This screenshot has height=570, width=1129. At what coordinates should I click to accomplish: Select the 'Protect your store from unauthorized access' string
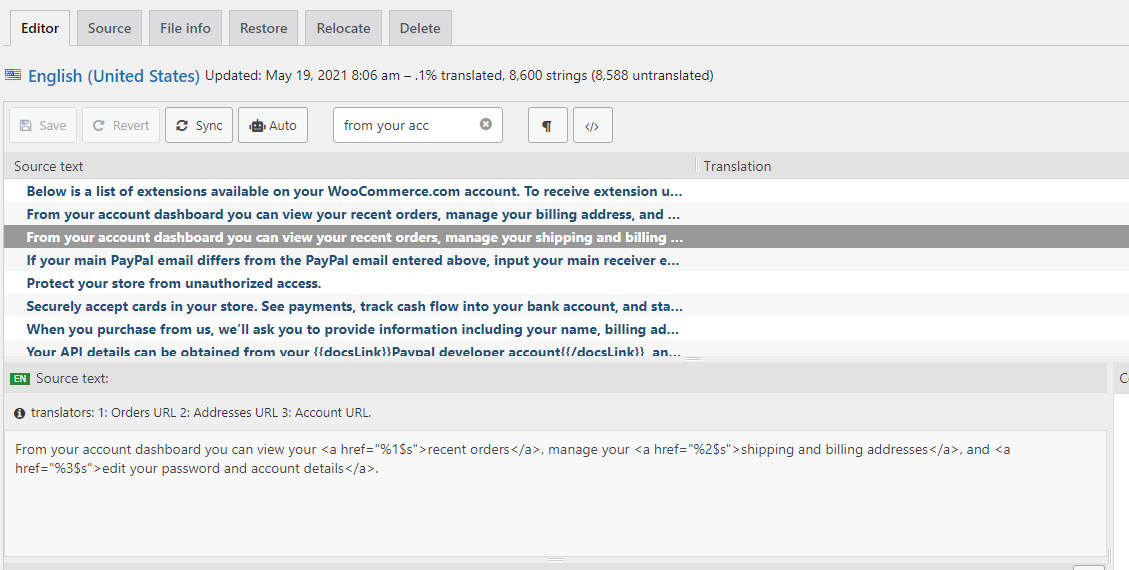[x=174, y=283]
